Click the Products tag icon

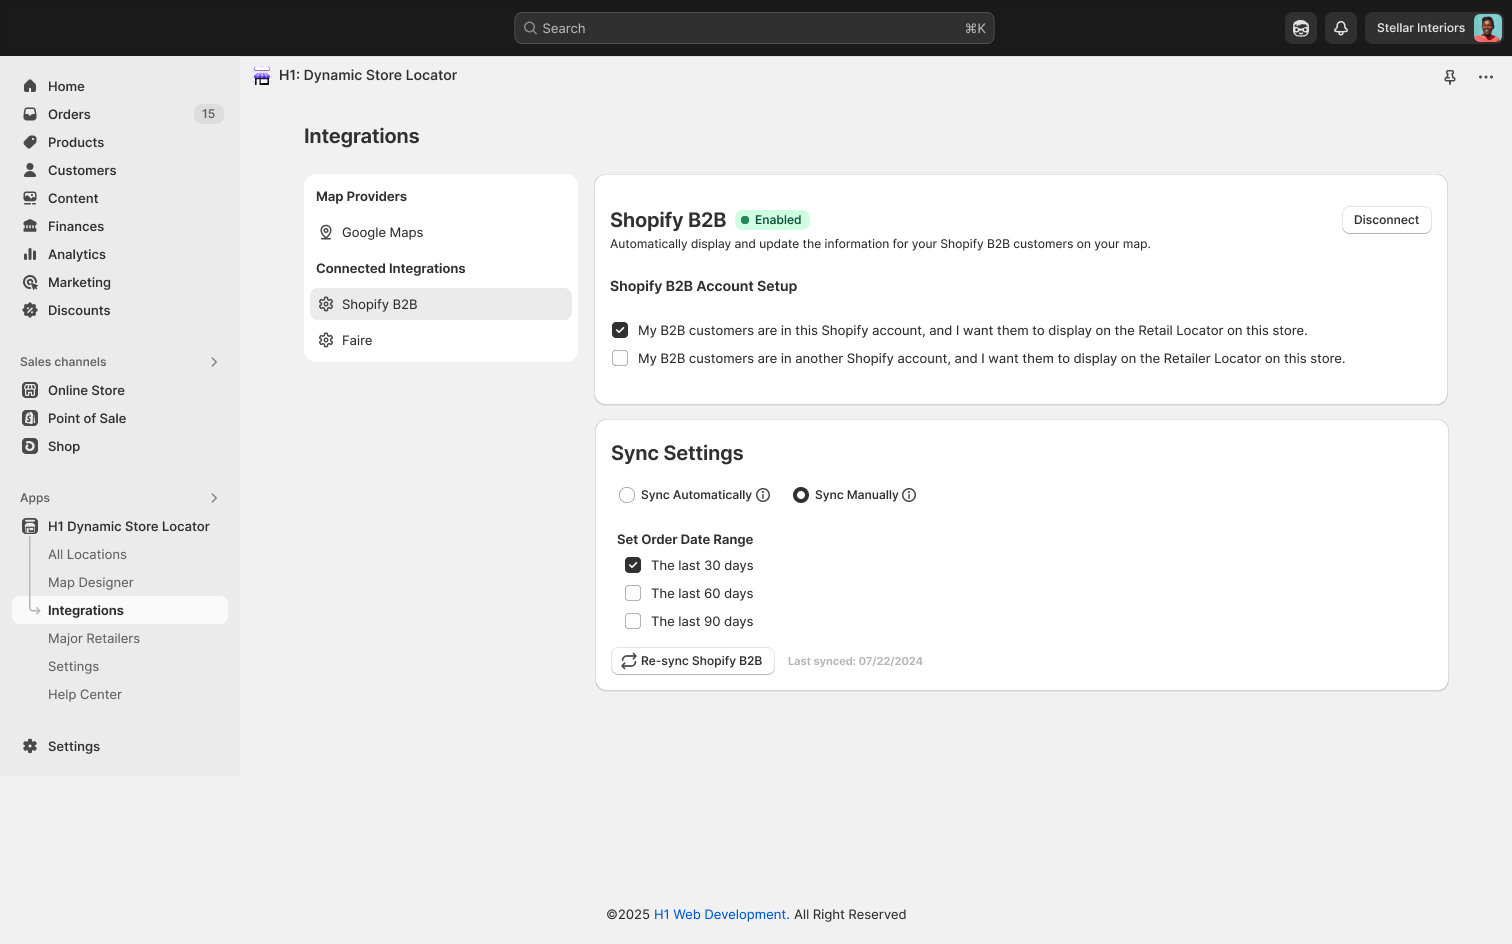pos(30,142)
